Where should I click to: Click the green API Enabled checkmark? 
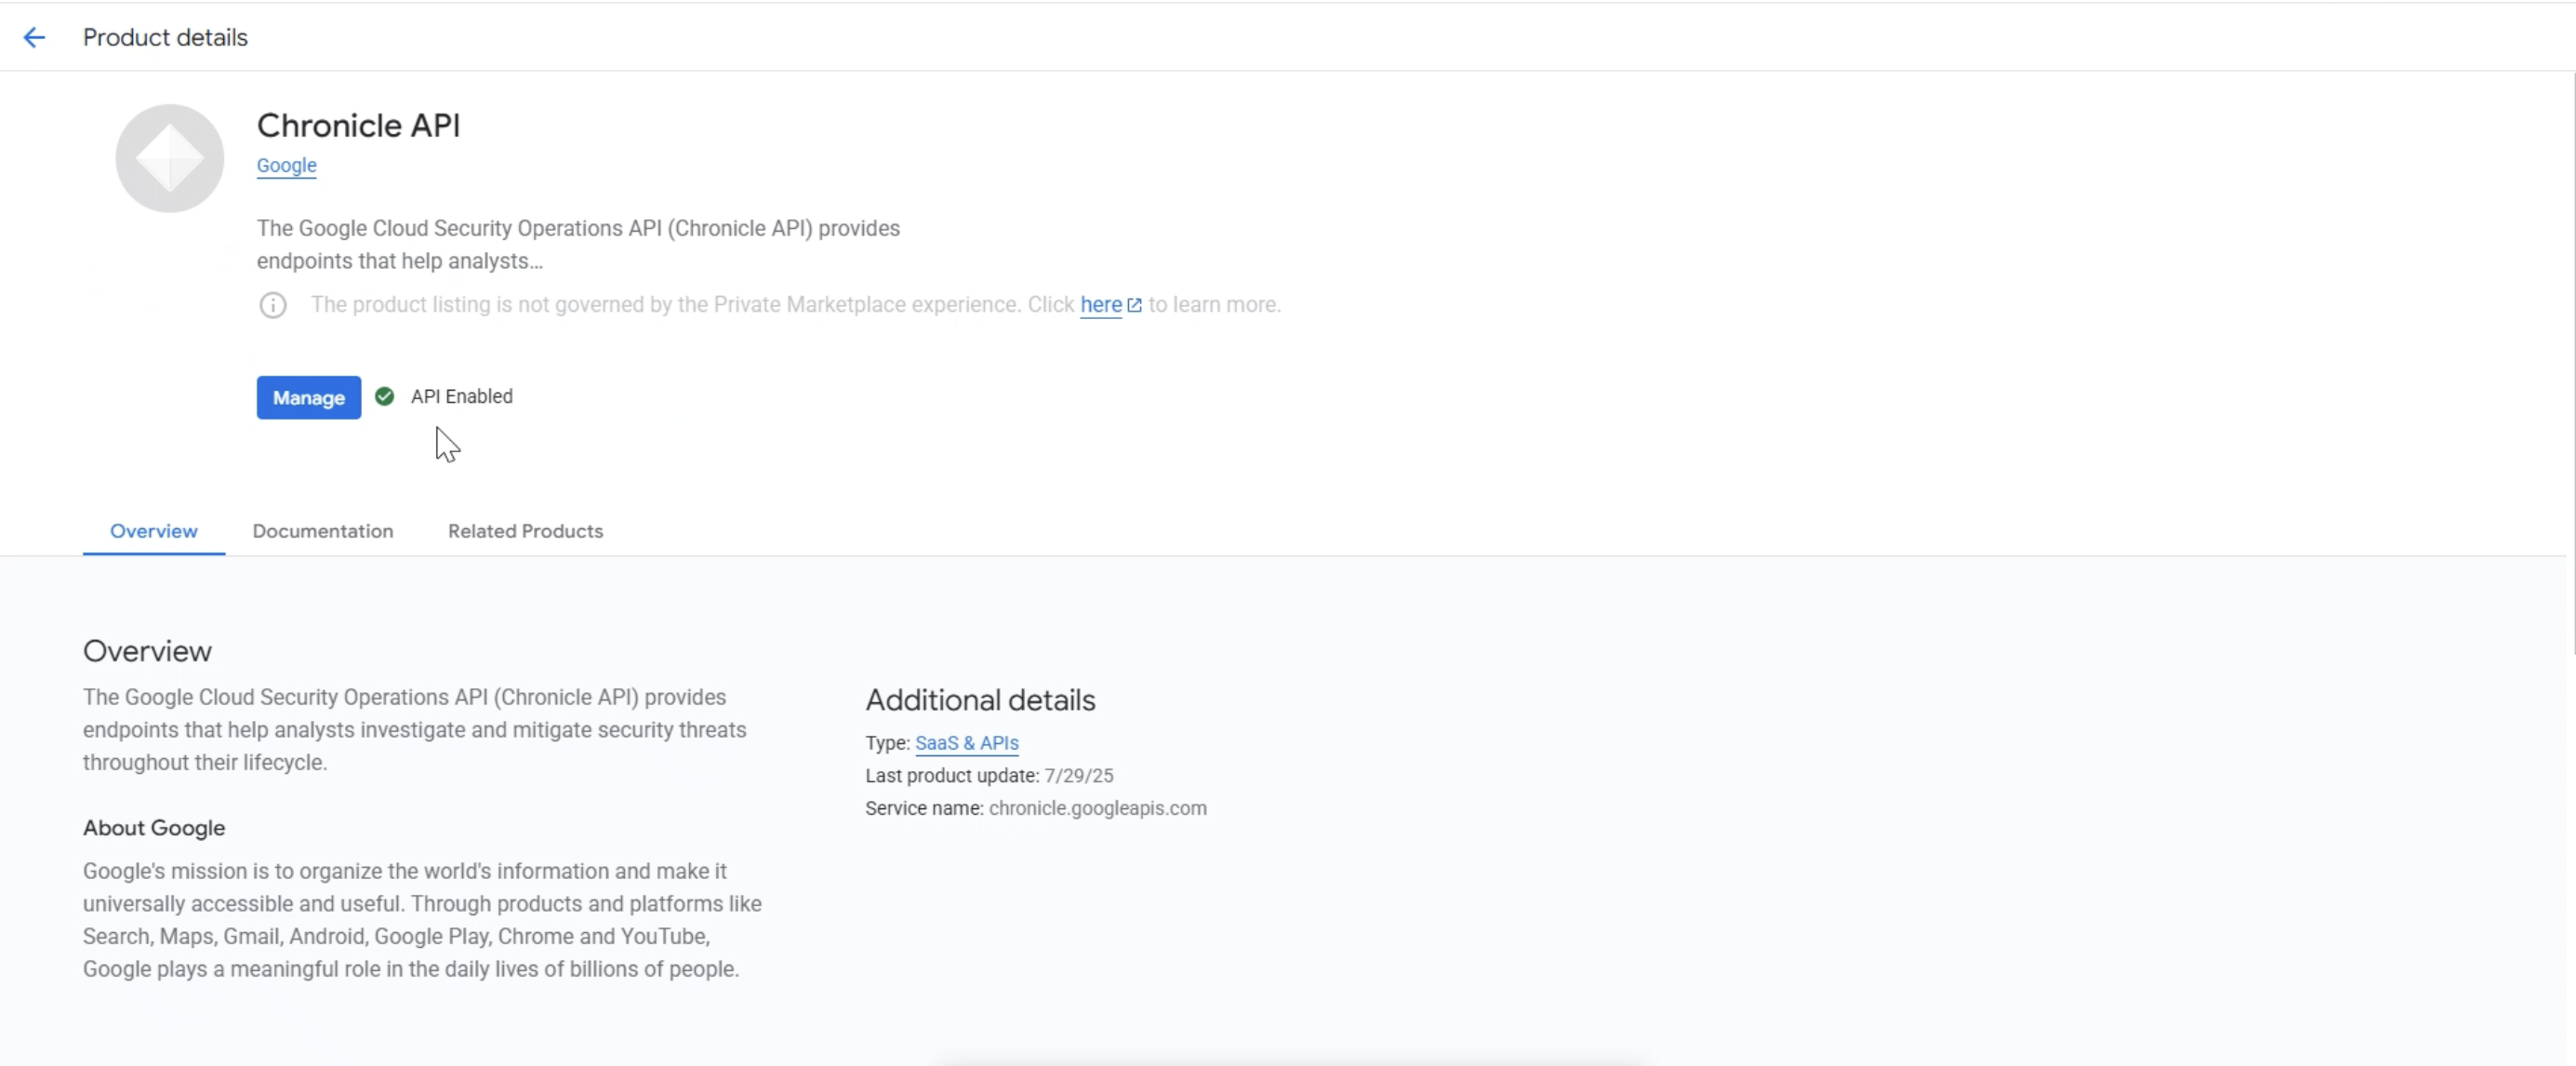click(x=384, y=397)
